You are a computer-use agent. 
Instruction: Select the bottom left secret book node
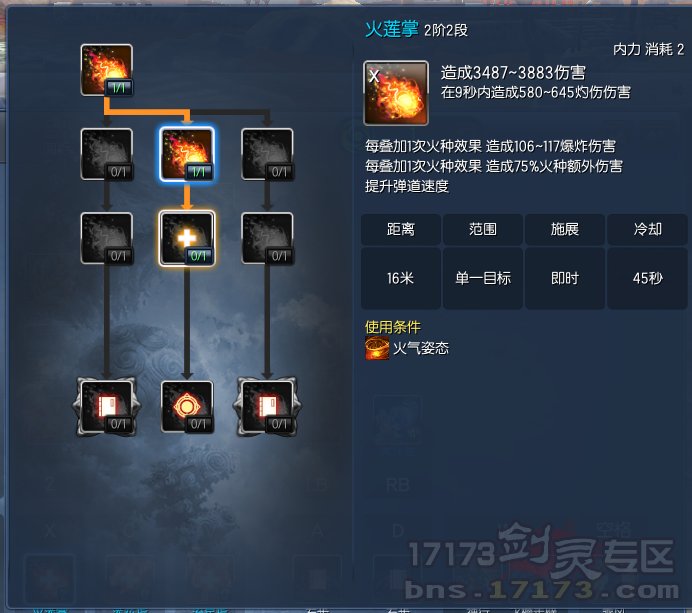(106, 406)
